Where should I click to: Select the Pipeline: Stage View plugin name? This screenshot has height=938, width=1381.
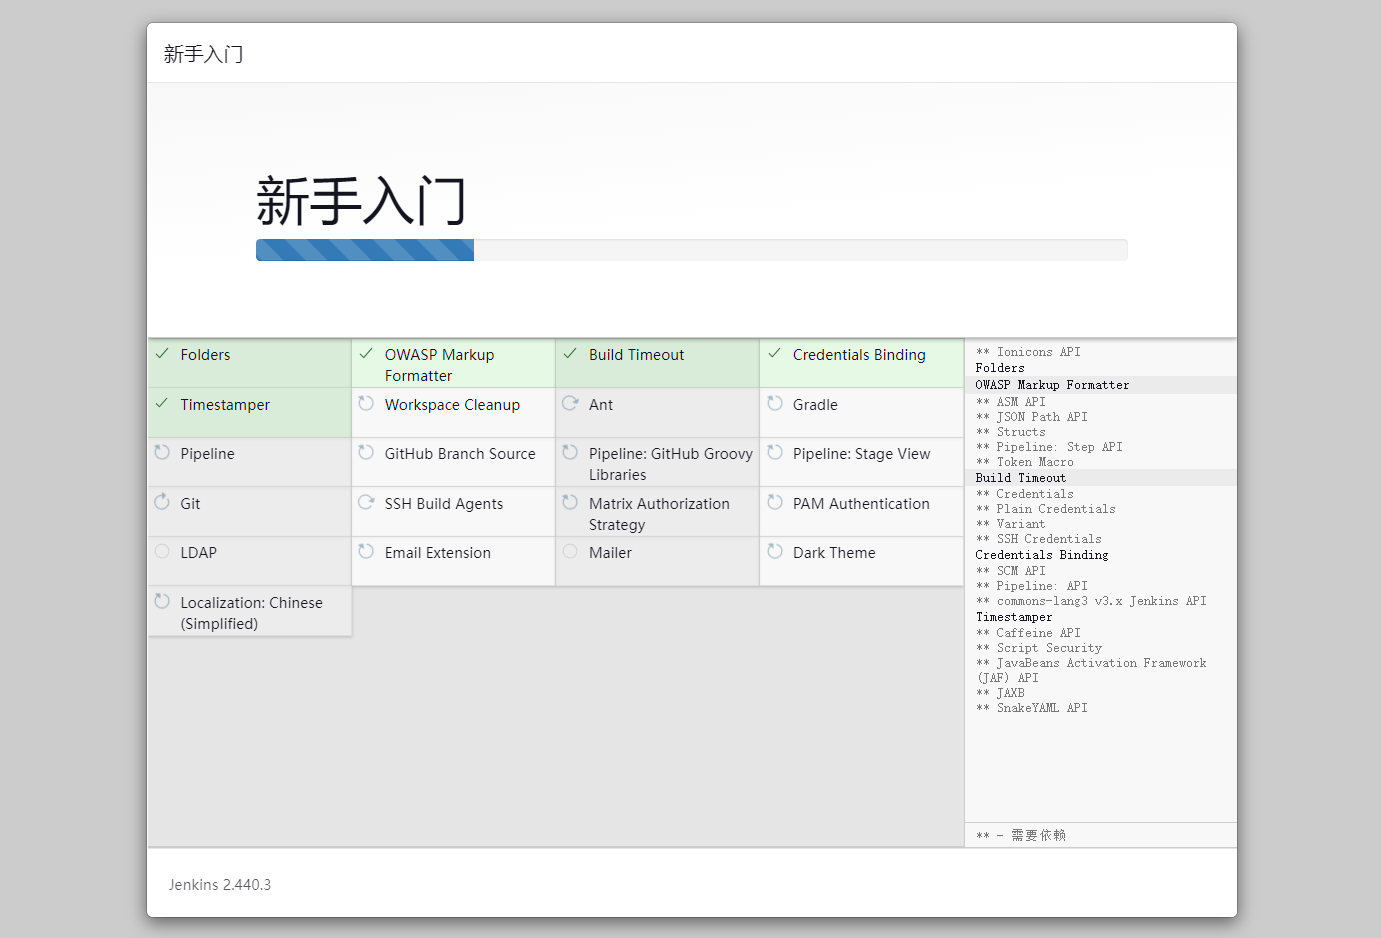click(x=861, y=454)
